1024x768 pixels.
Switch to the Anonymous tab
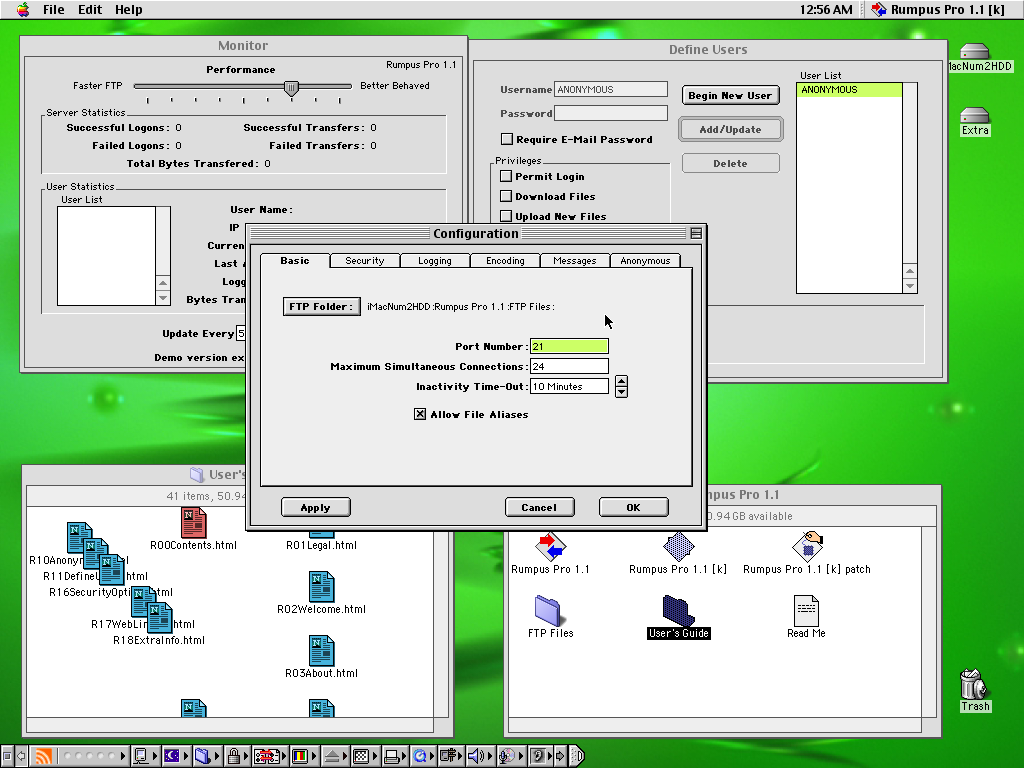tap(645, 261)
